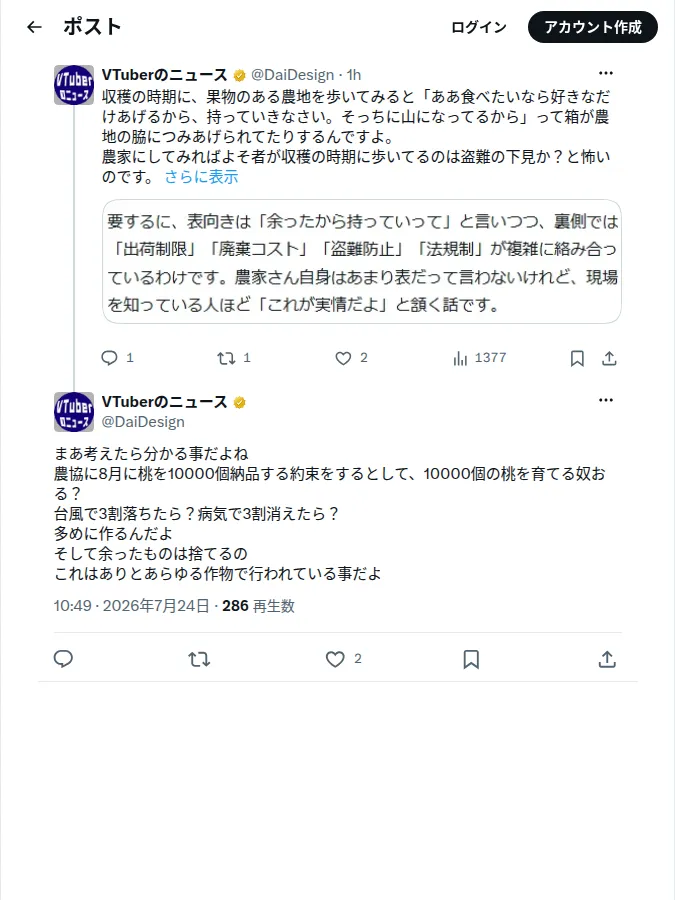This screenshot has height=900, width=675.
Task: Like the main post in bottom action bar
Action: 343,659
